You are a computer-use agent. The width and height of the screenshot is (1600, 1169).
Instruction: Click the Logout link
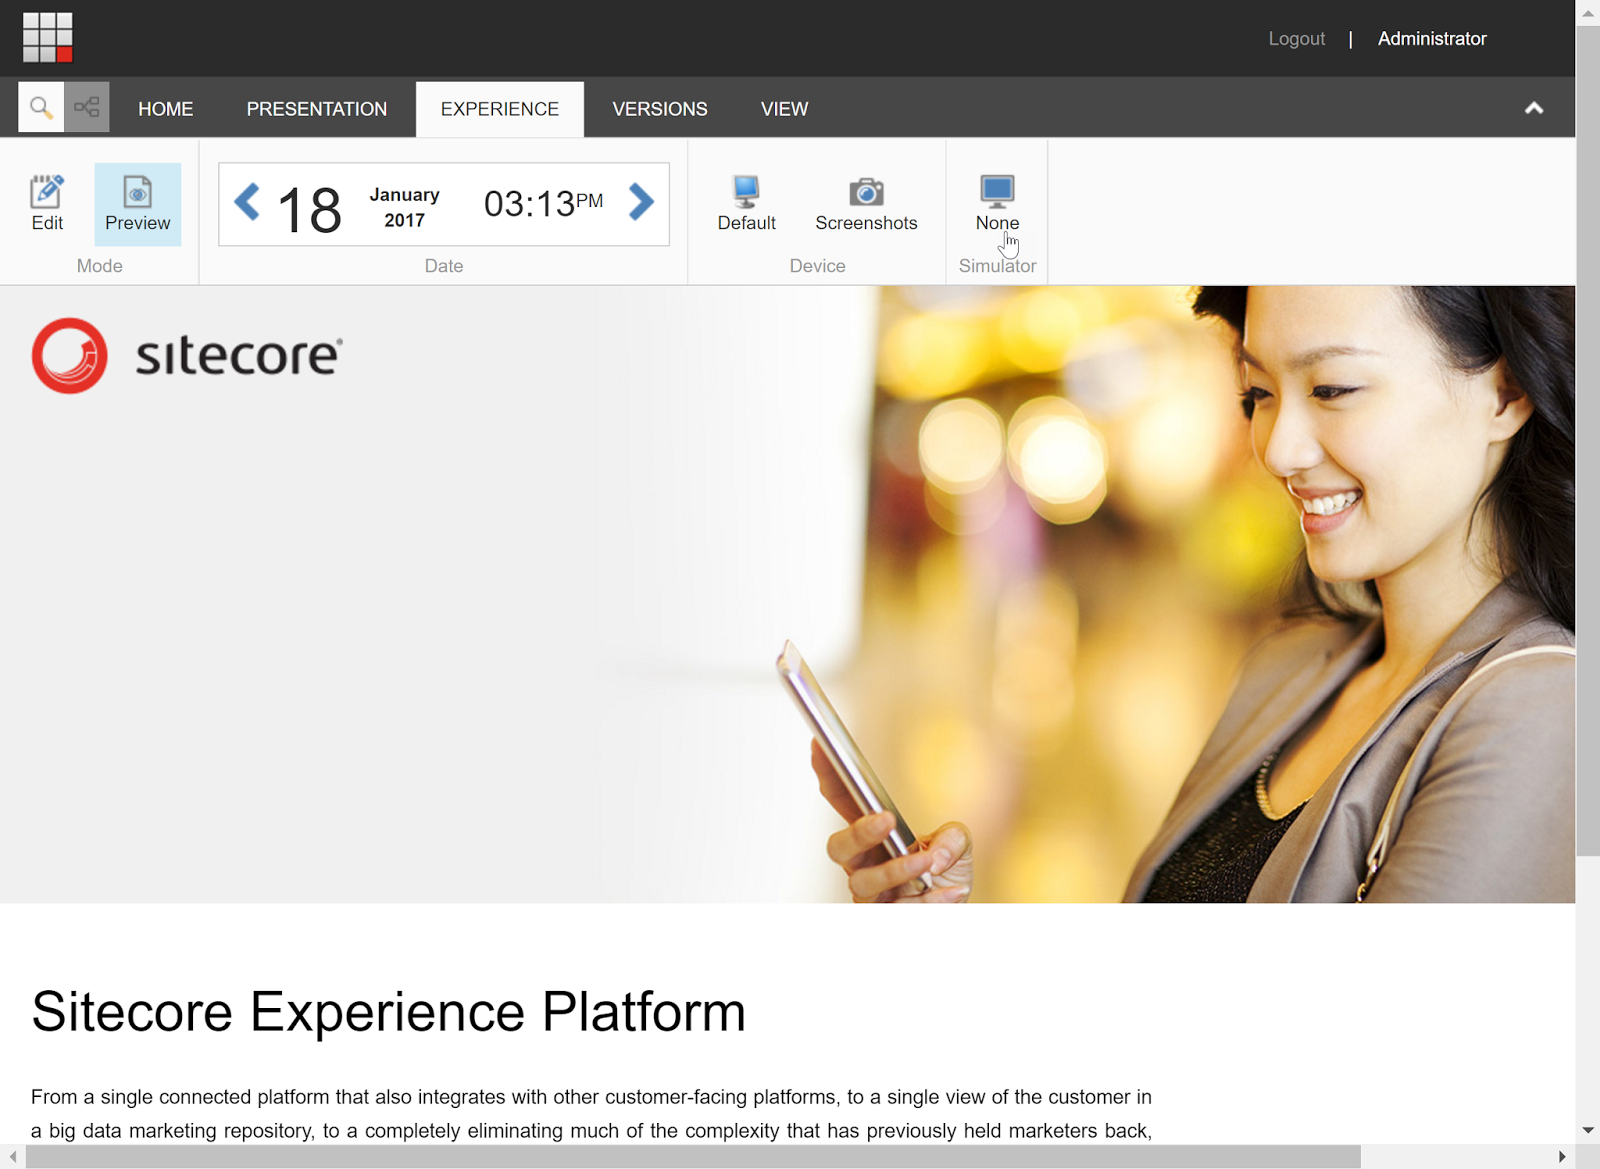[1296, 38]
